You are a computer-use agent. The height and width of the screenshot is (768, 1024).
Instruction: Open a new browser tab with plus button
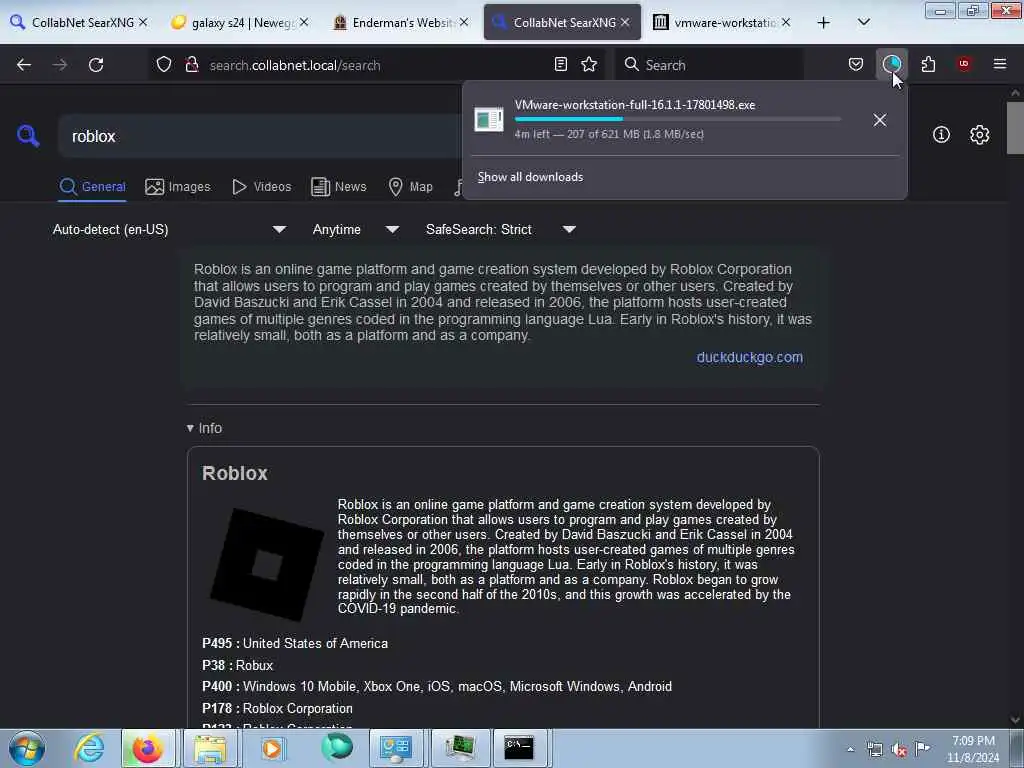[x=824, y=23]
